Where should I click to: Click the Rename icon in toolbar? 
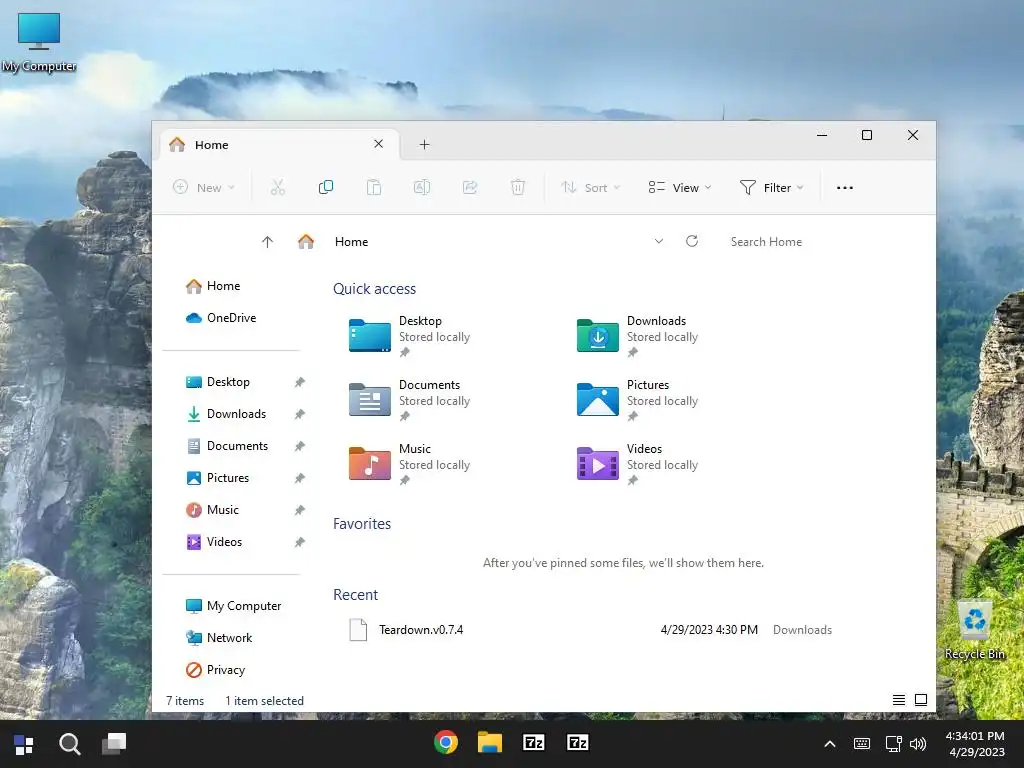(422, 187)
